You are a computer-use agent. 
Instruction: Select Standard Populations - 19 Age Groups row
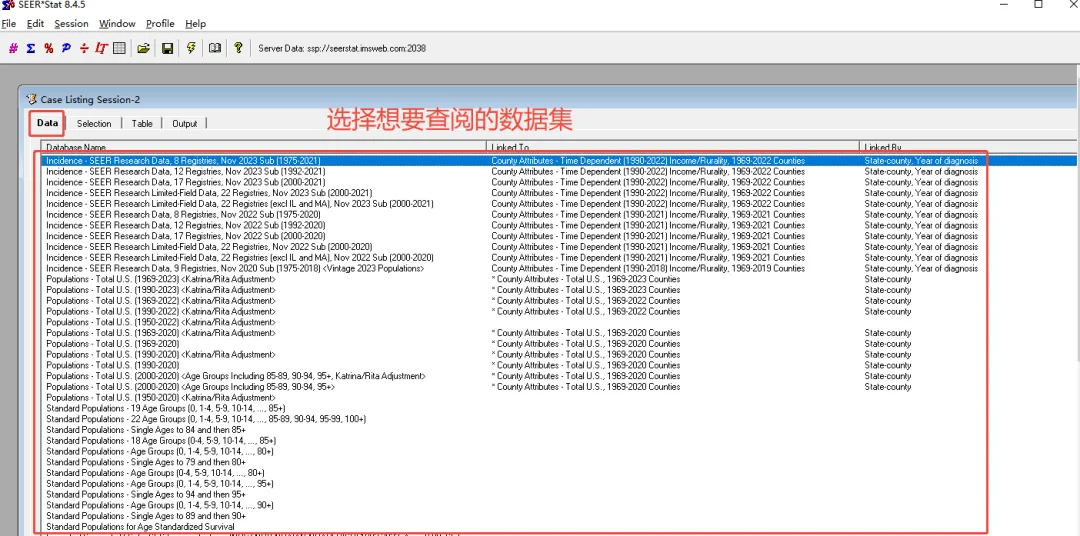coord(165,409)
